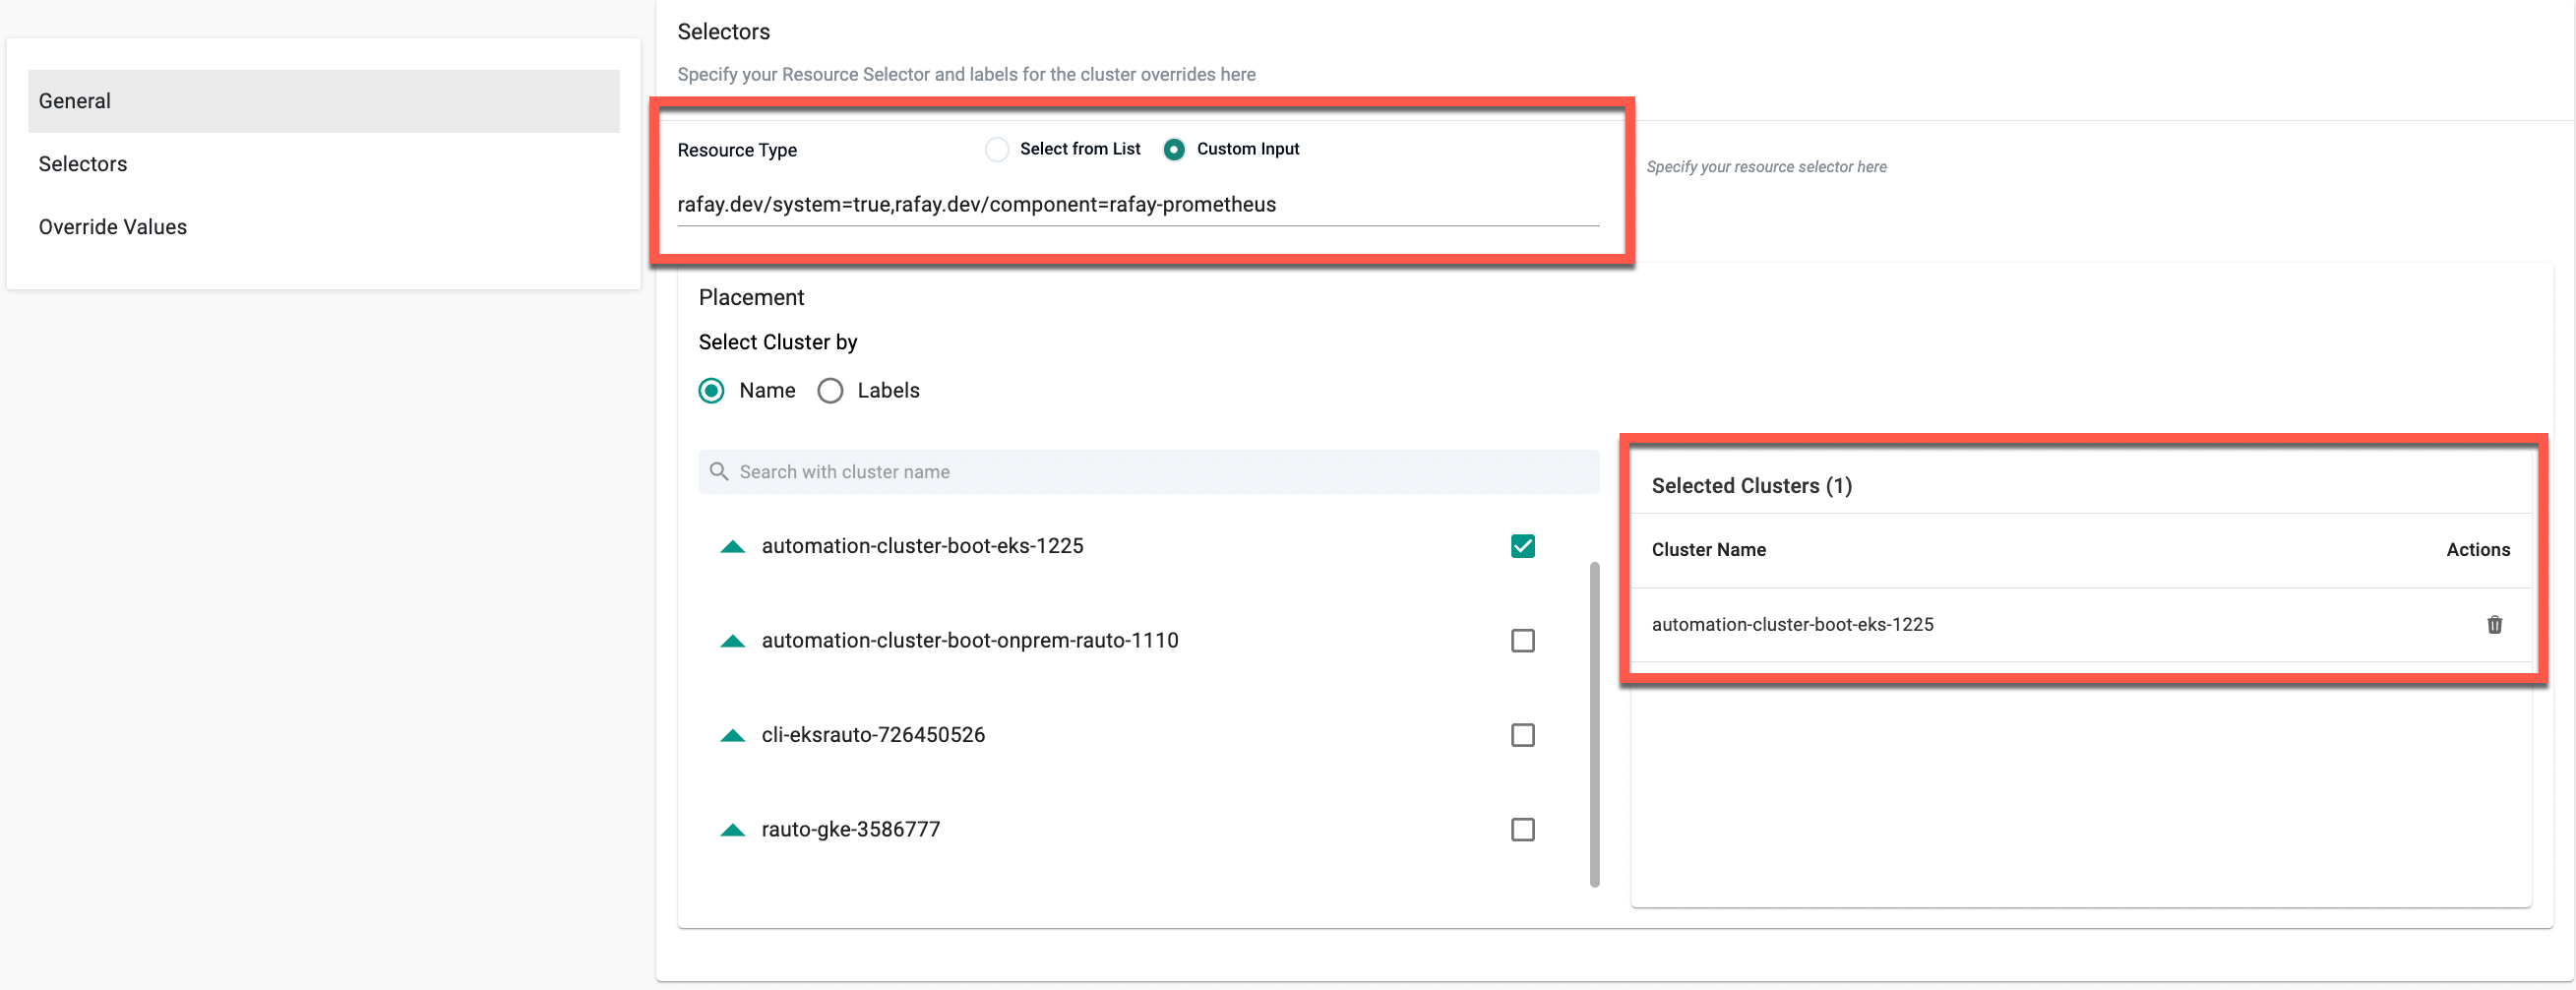This screenshot has width=2576, height=990.
Task: Click status arrow icon beside automation-cluster-boot-onprem-rauto-1110
Action: (x=732, y=641)
